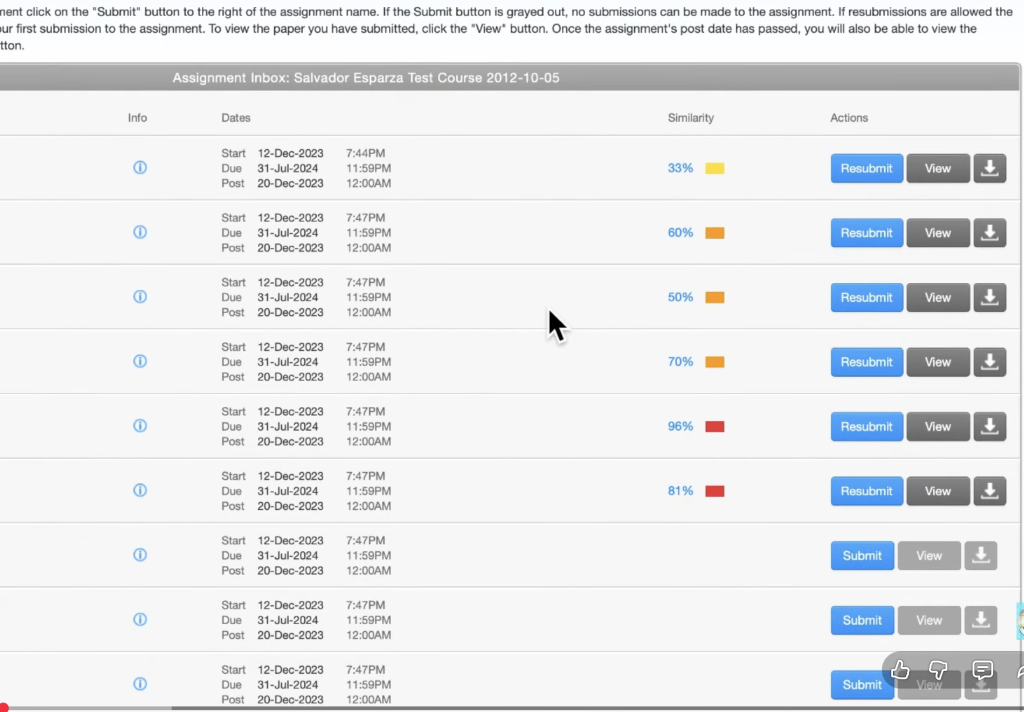Open the 33% similarity report link

(x=680, y=168)
